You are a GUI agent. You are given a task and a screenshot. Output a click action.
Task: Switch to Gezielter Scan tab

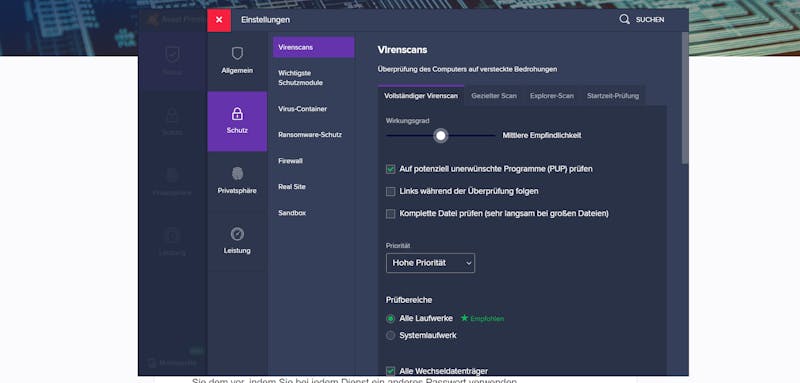pyautogui.click(x=494, y=96)
